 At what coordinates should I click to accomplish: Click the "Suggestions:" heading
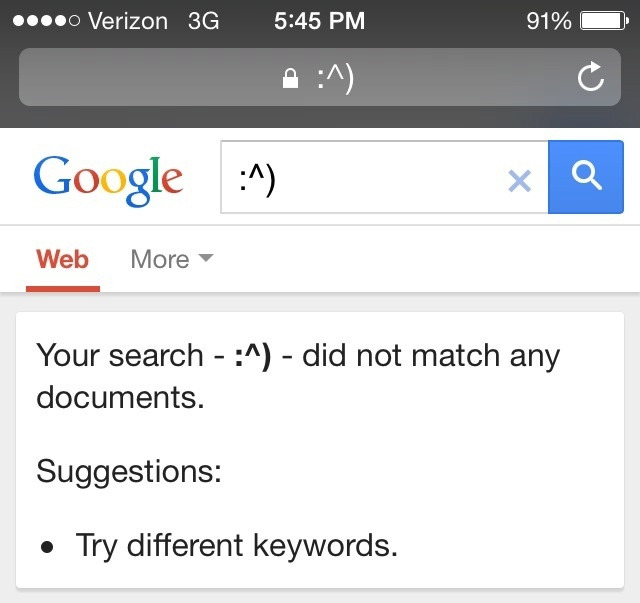click(129, 470)
